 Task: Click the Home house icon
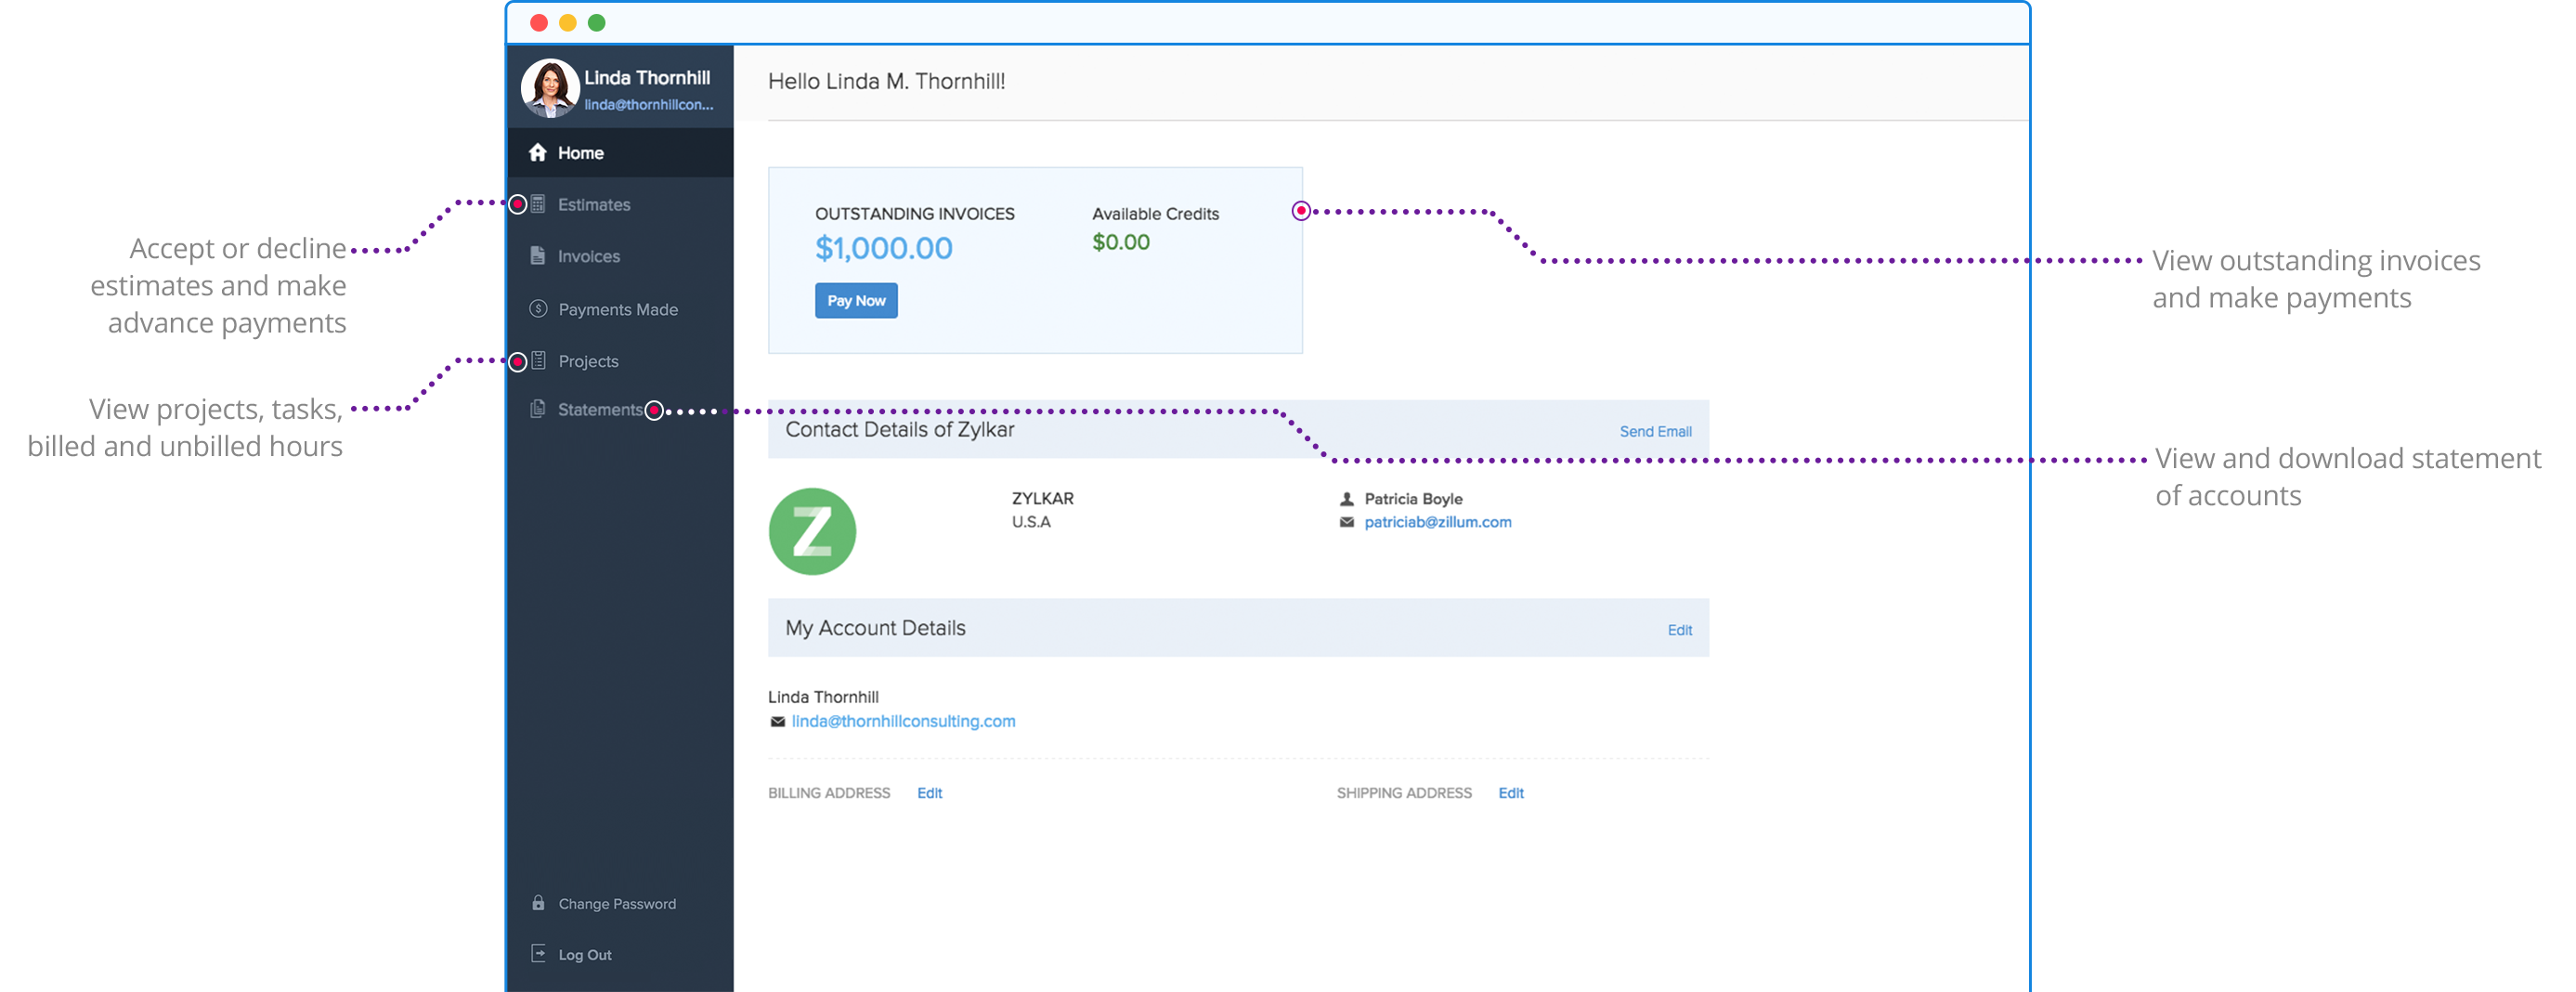coord(538,152)
